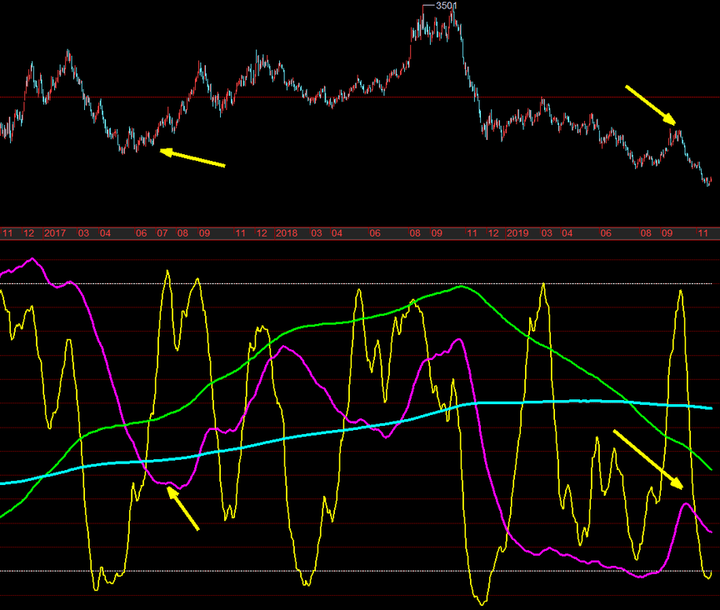The width and height of the screenshot is (720, 610).
Task: Click the 06 month marker within 2018
Action: pos(375,233)
